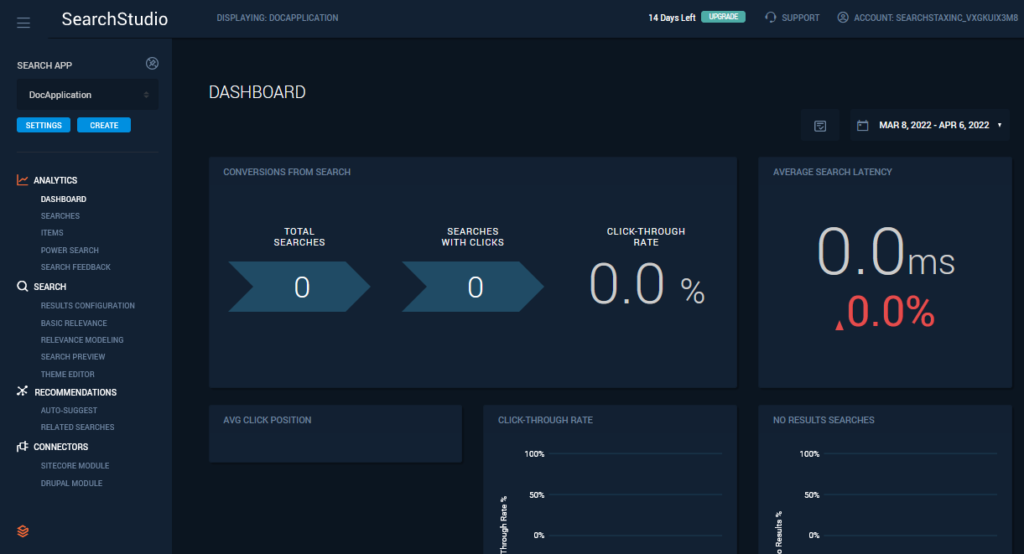1024x554 pixels.
Task: Open DRUPAL MODULE
Action: (x=71, y=483)
